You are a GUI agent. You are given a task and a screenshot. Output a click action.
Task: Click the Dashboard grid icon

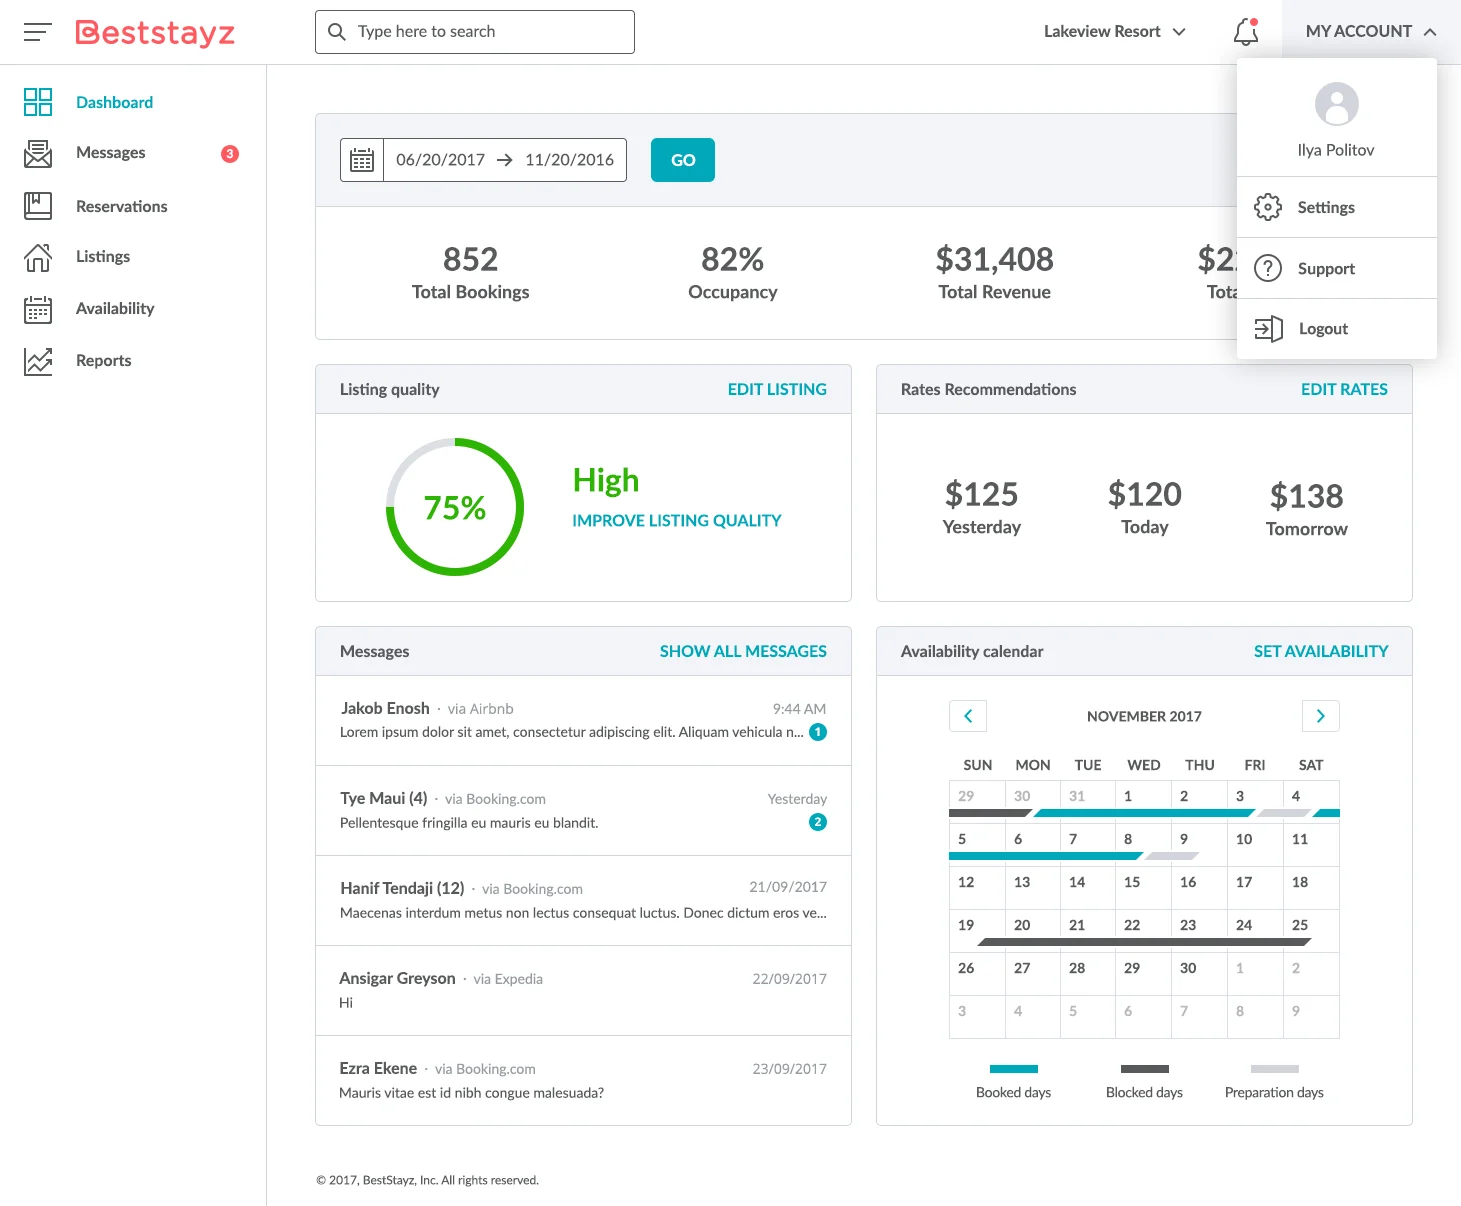click(38, 102)
